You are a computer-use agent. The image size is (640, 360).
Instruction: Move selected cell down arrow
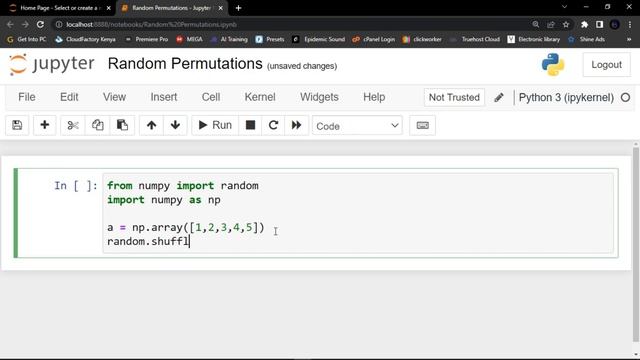click(175, 125)
